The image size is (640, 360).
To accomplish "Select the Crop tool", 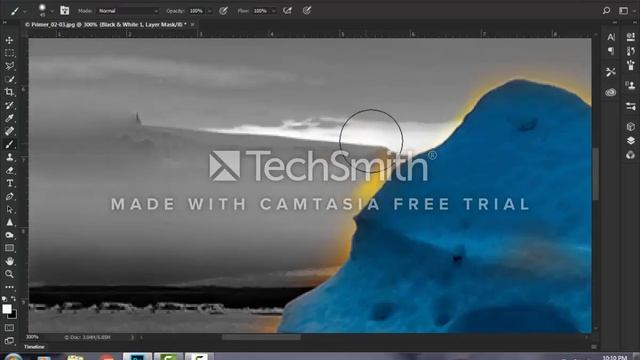I will [x=9, y=92].
